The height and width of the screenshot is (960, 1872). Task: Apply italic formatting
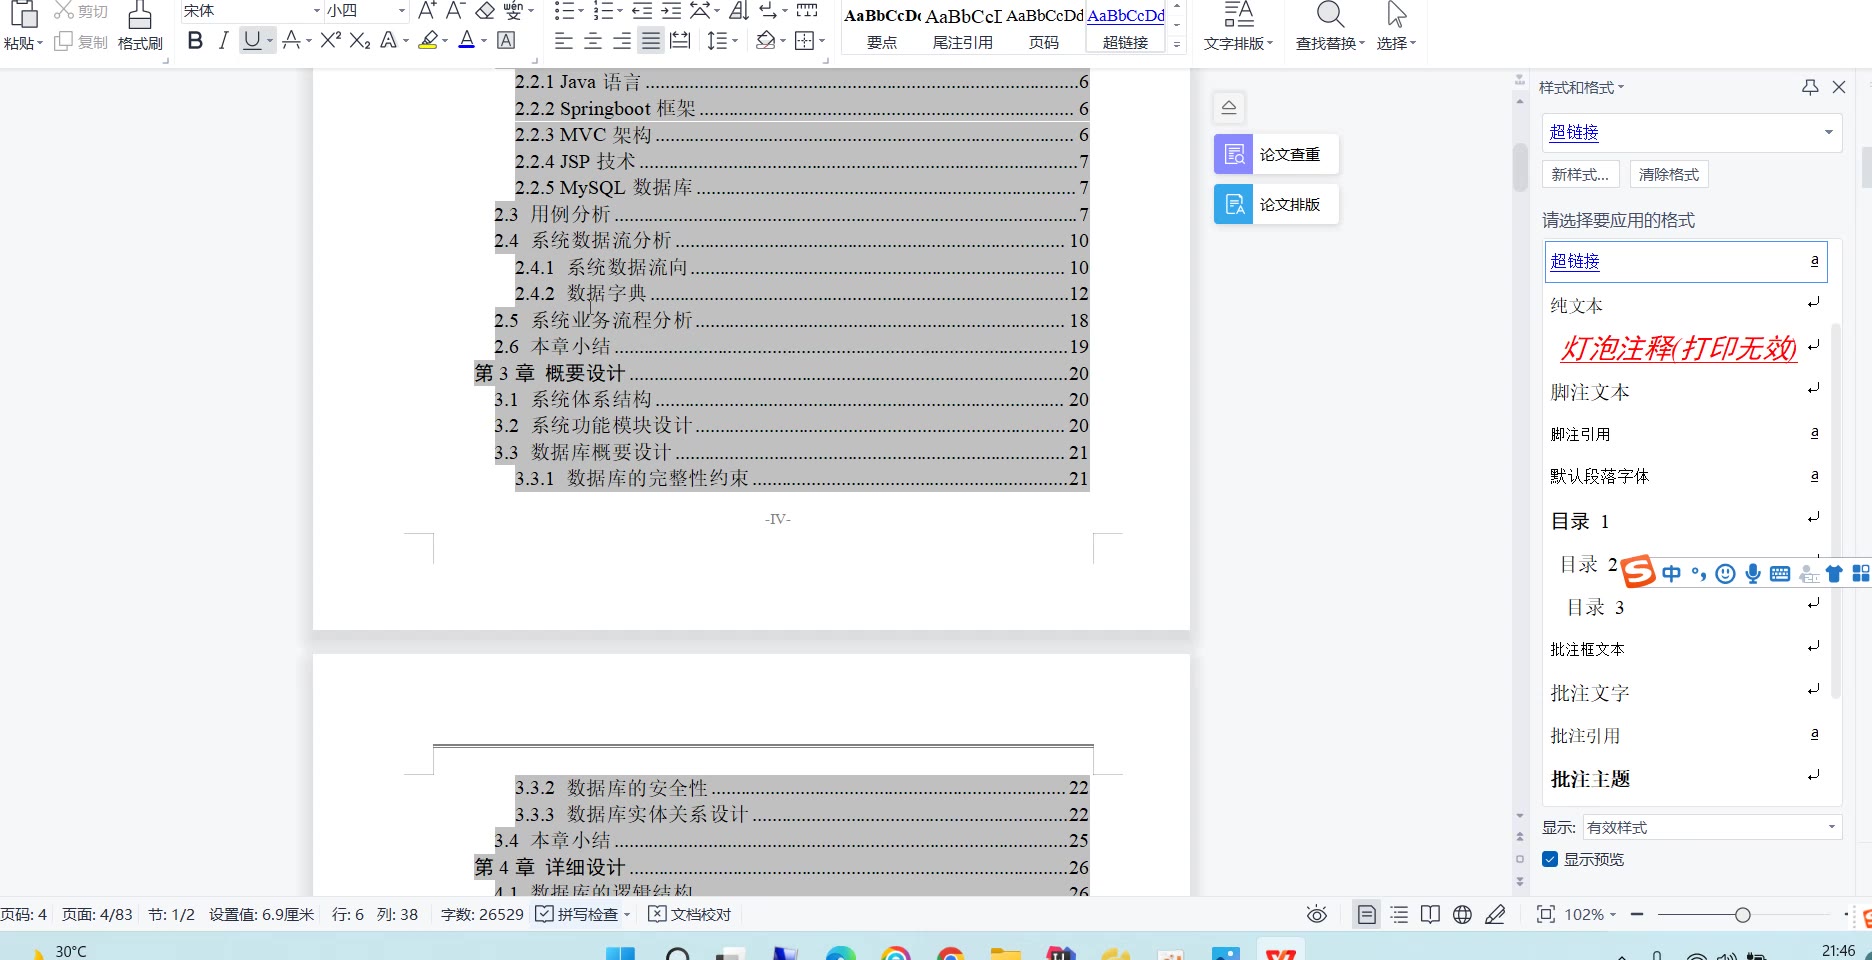(x=223, y=41)
